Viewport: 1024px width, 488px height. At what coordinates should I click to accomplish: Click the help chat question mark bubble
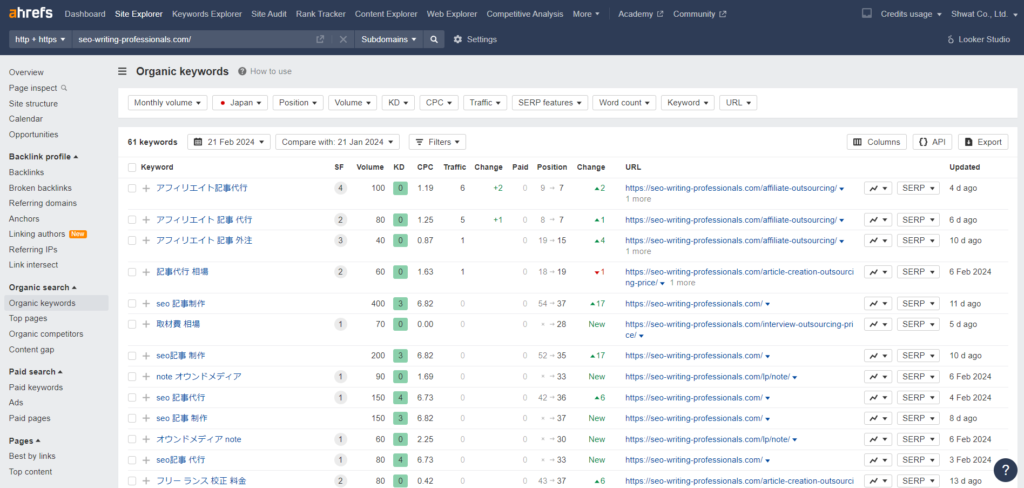(1004, 468)
